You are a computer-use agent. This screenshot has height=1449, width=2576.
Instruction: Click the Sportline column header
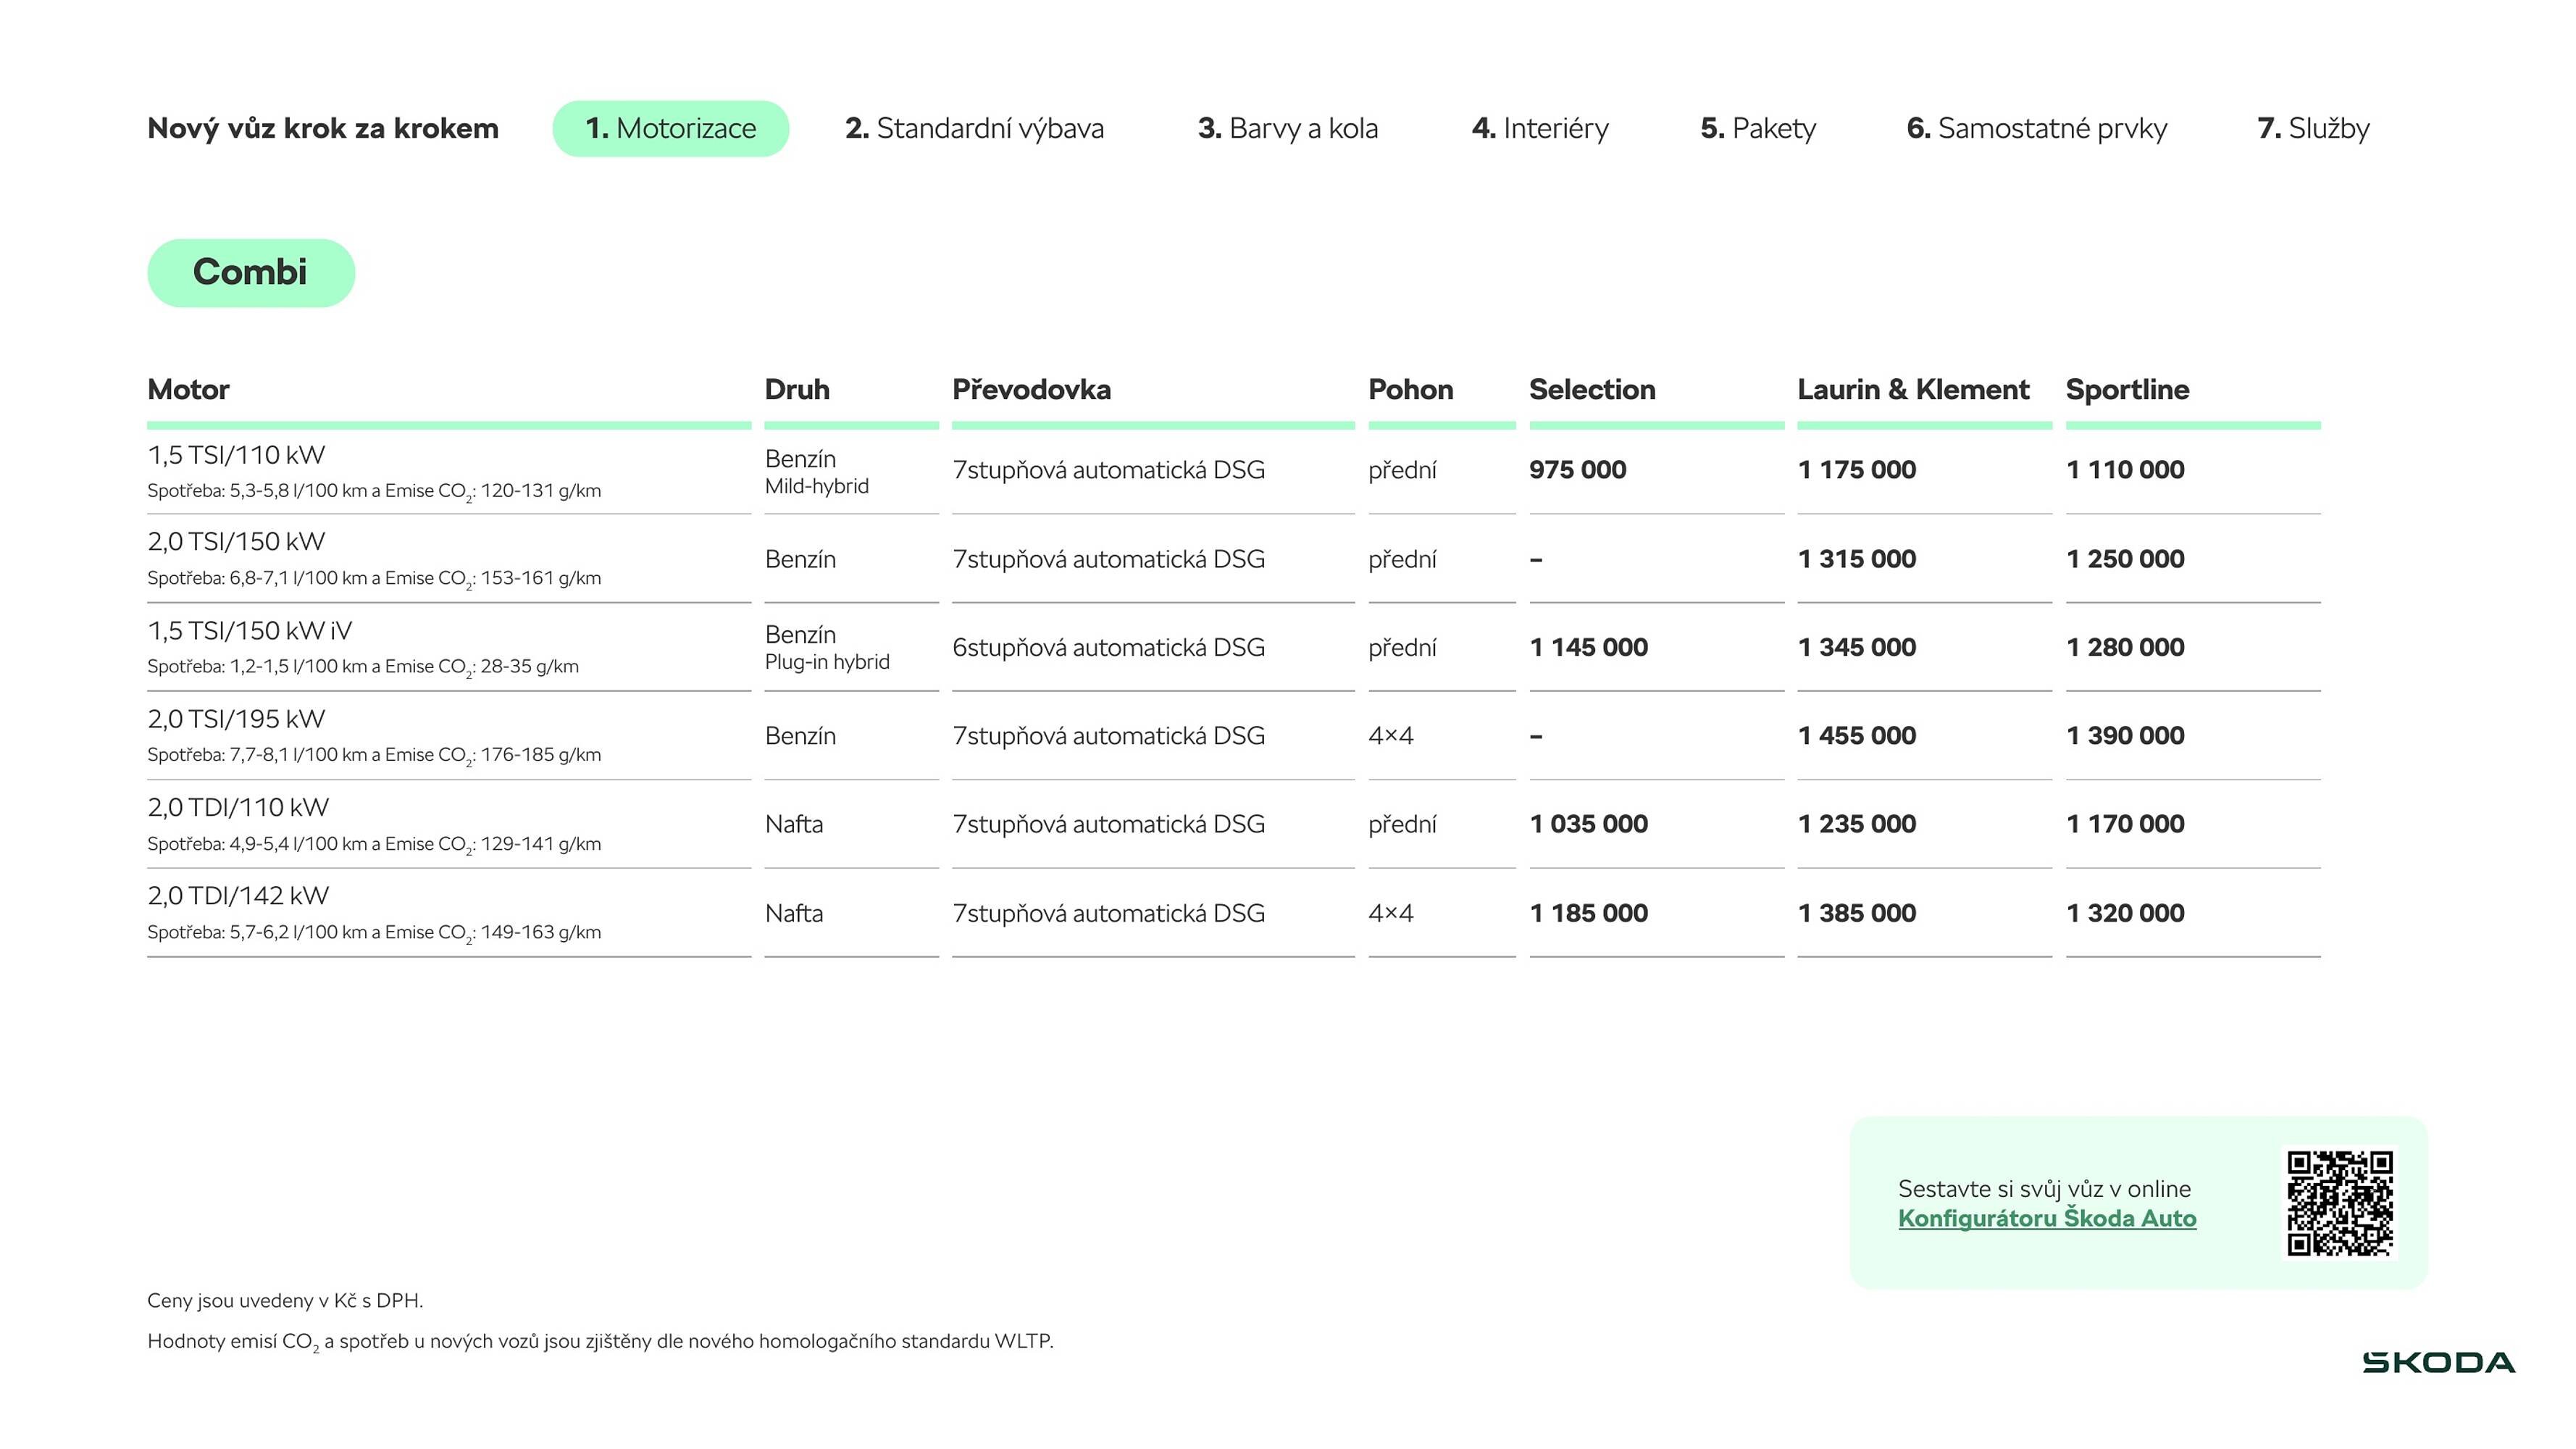coord(2127,389)
